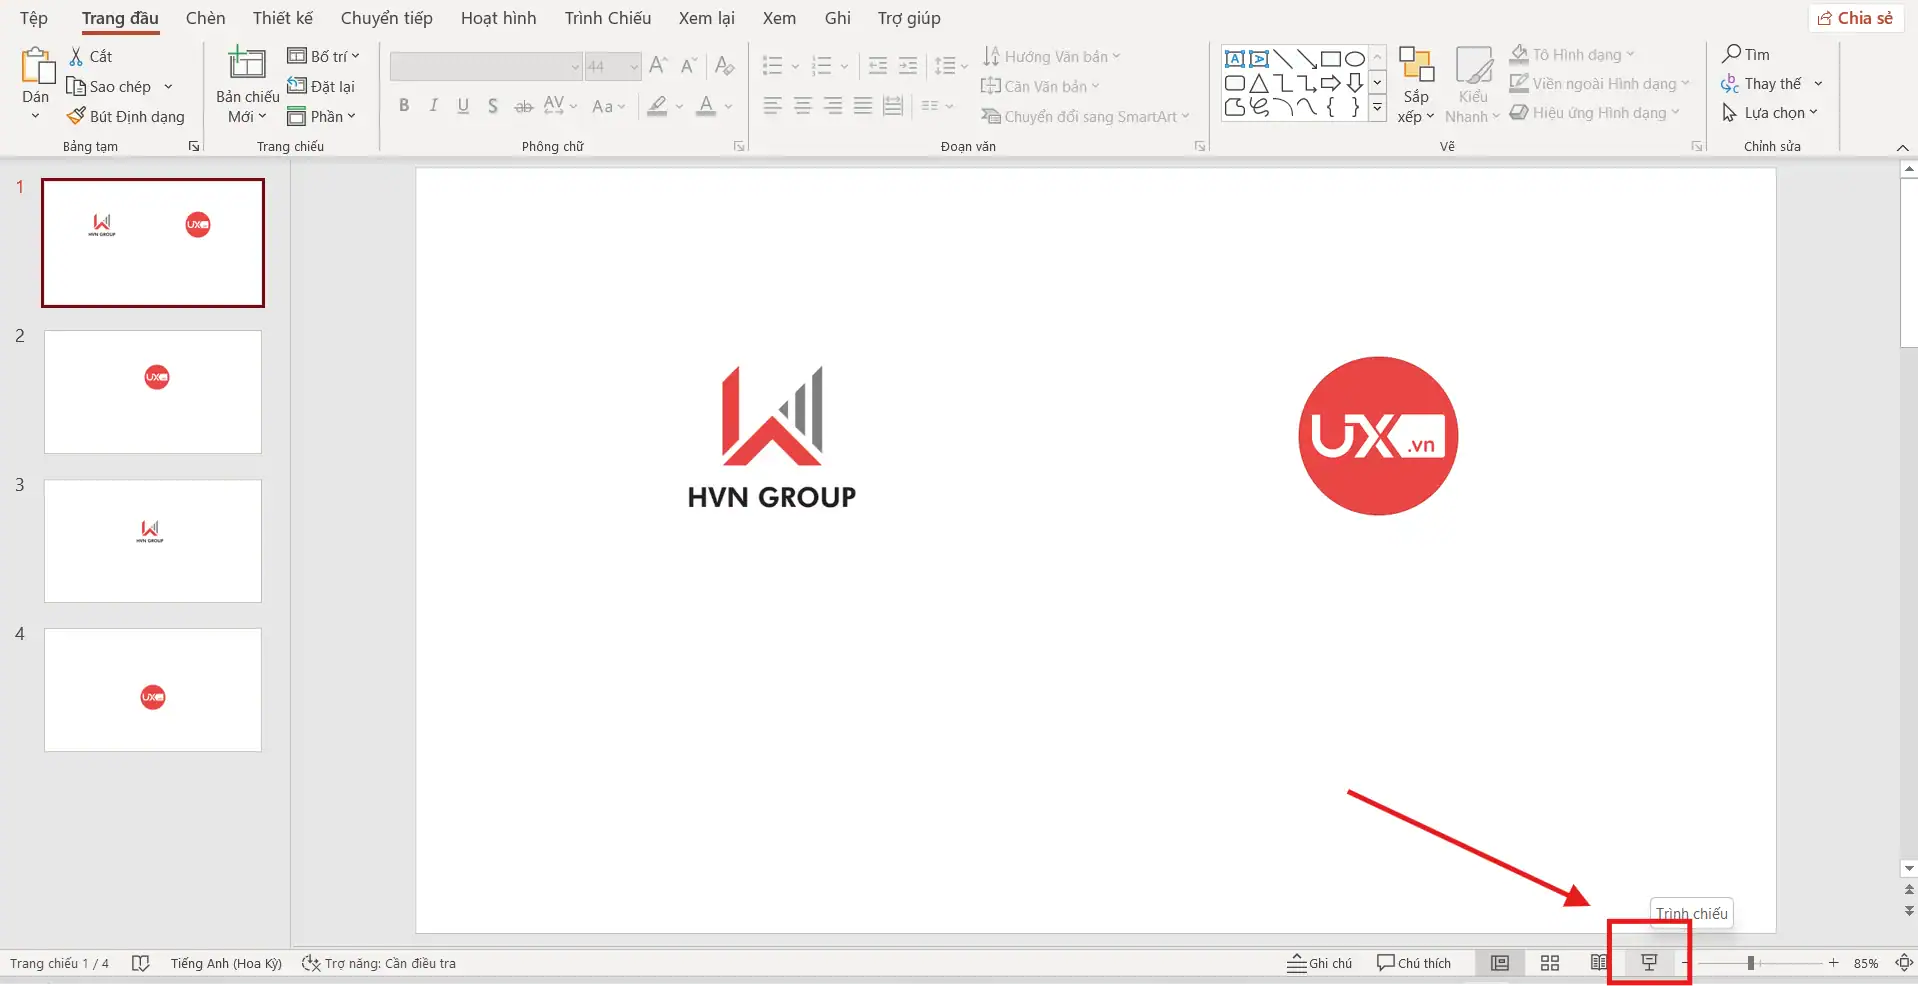Start slideshow from the Trình chiếu status icon
Viewport: 1918px width, 986px height.
coord(1649,963)
